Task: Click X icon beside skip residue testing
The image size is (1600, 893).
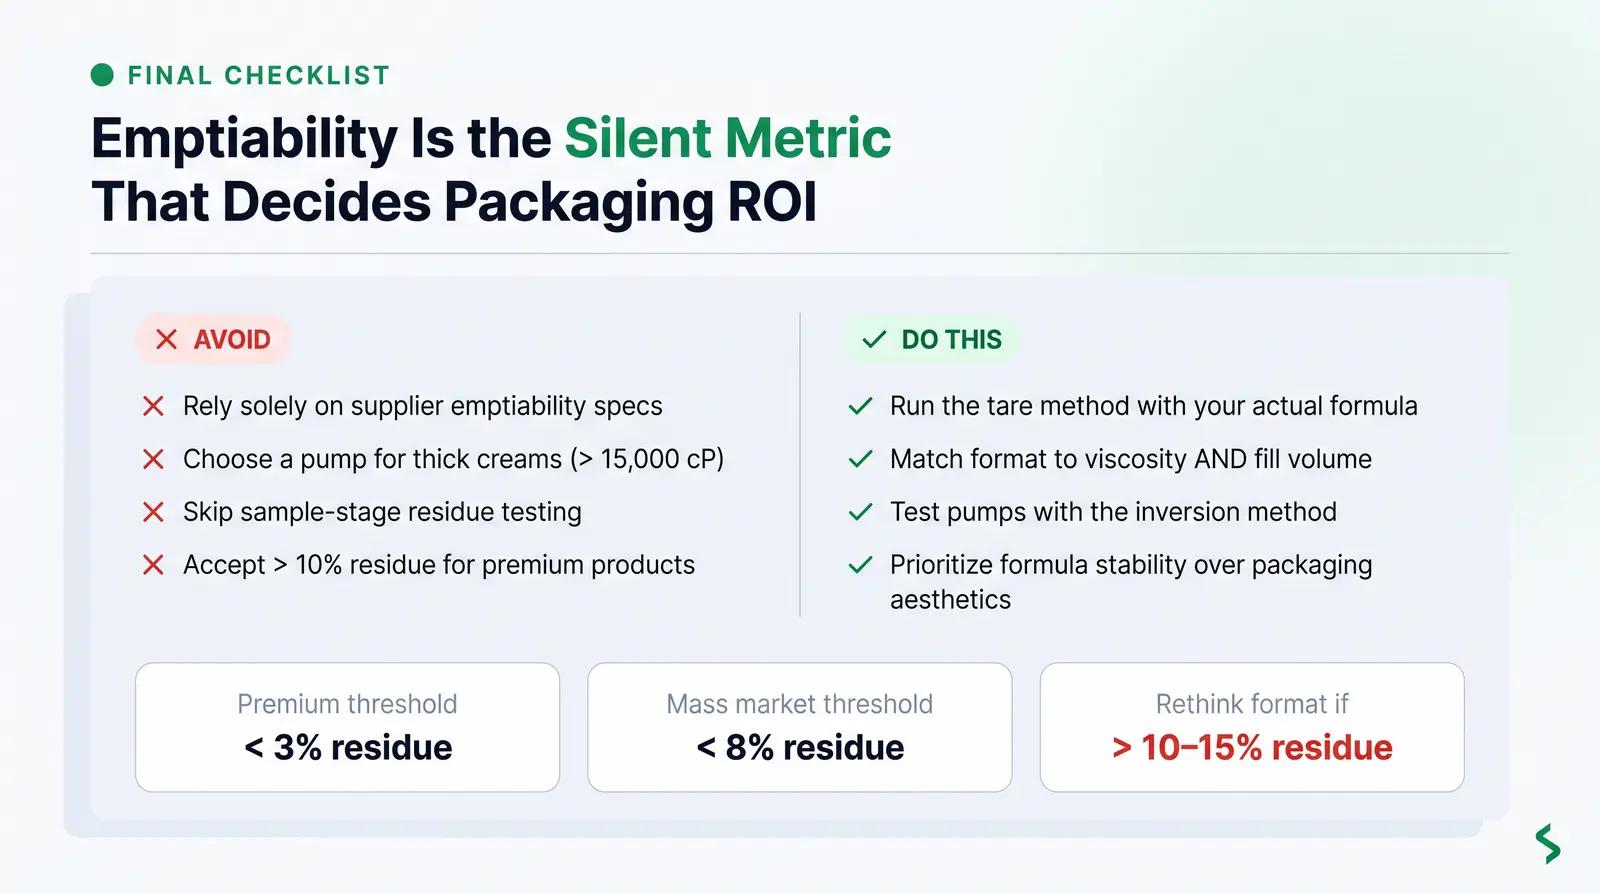Action: coord(153,512)
